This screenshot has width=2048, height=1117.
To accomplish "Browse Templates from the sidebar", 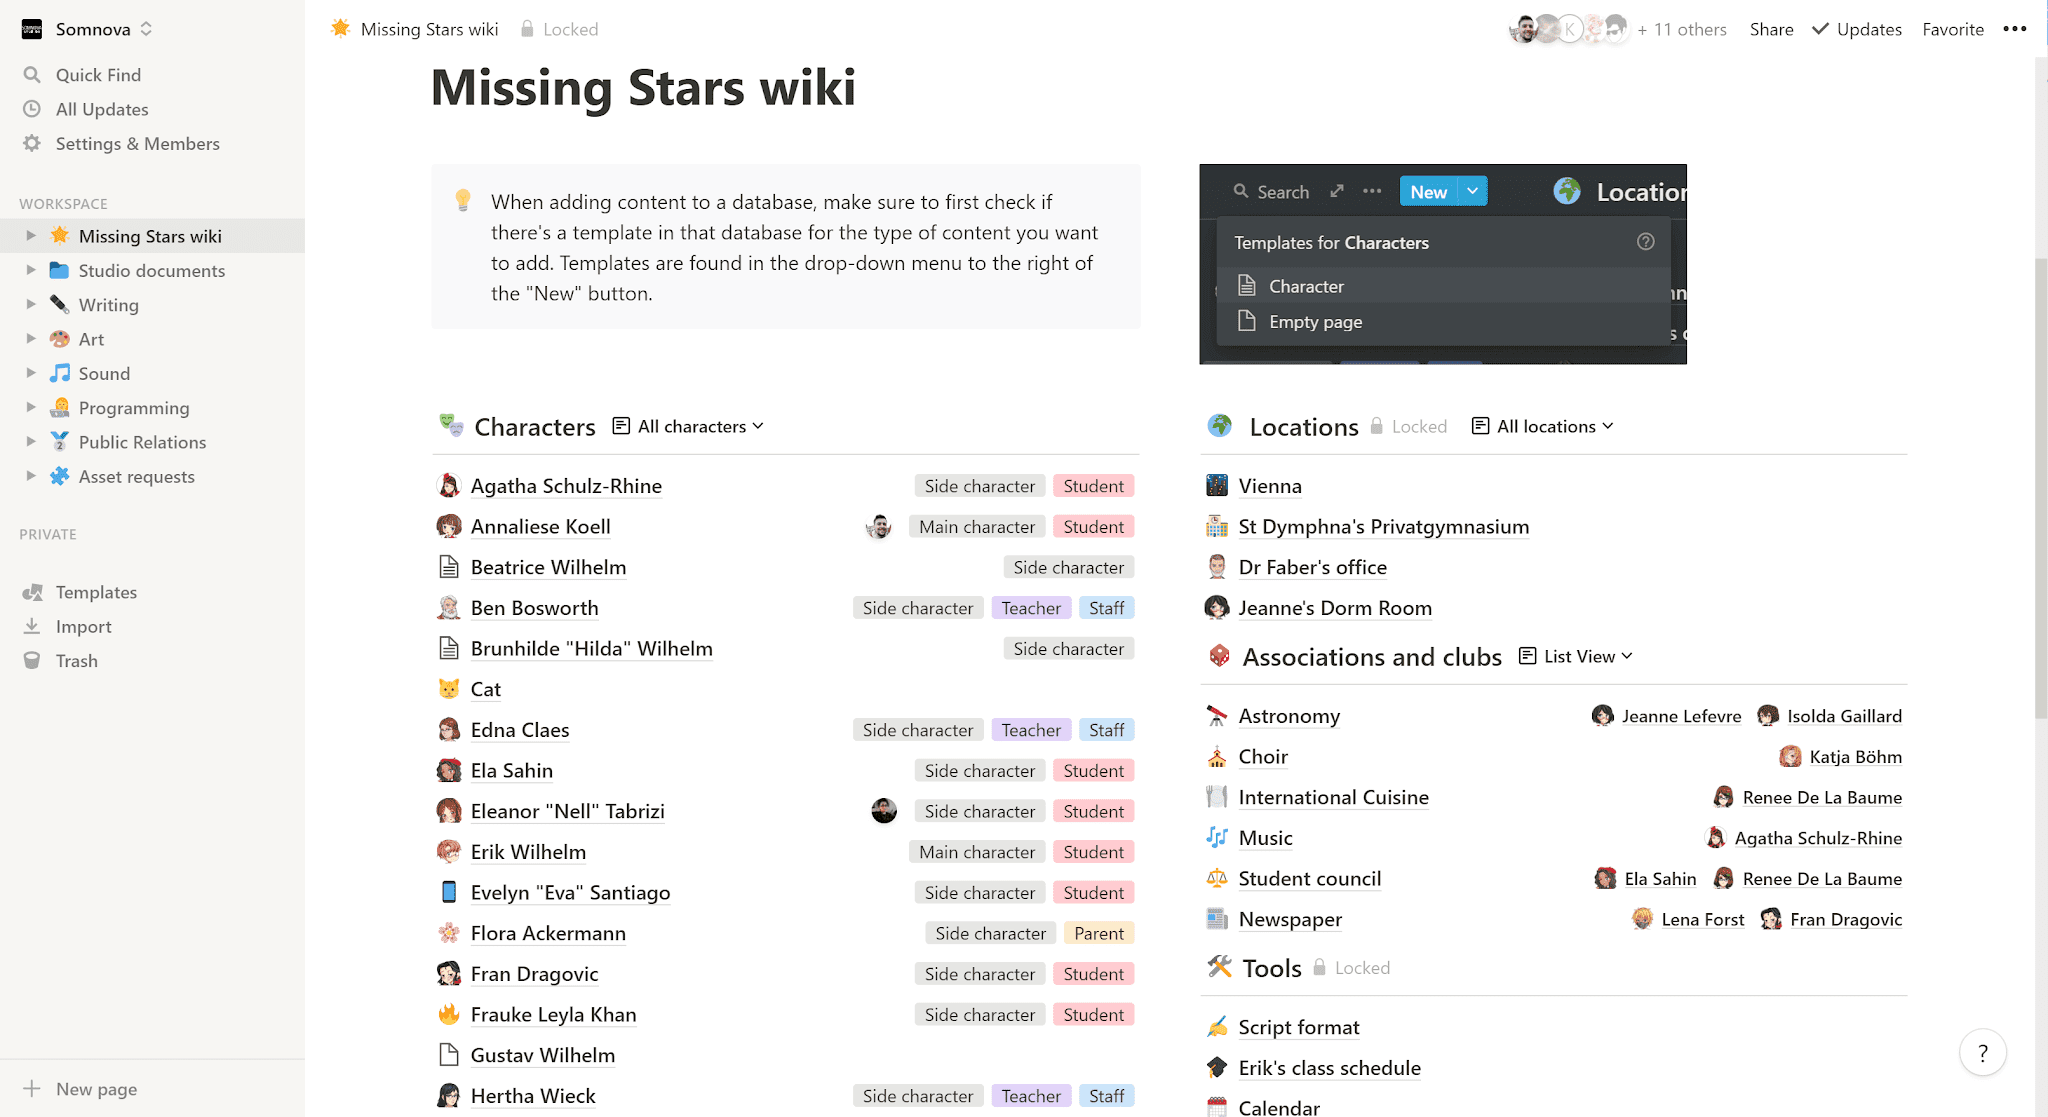I will 96,591.
